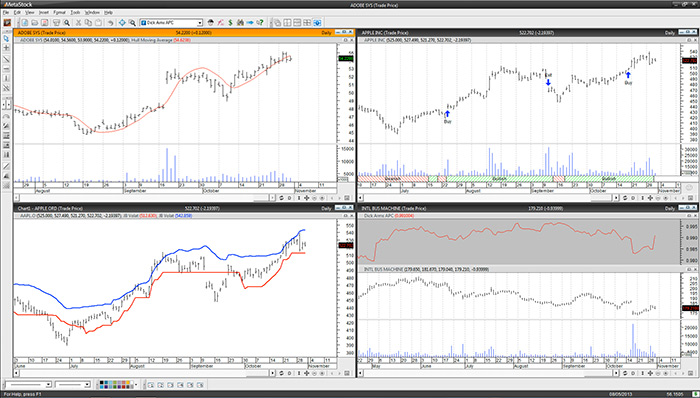Select the arc drawing tool in left toolbar
Image resolution: width=700 pixels, height=398 pixels.
6,117
